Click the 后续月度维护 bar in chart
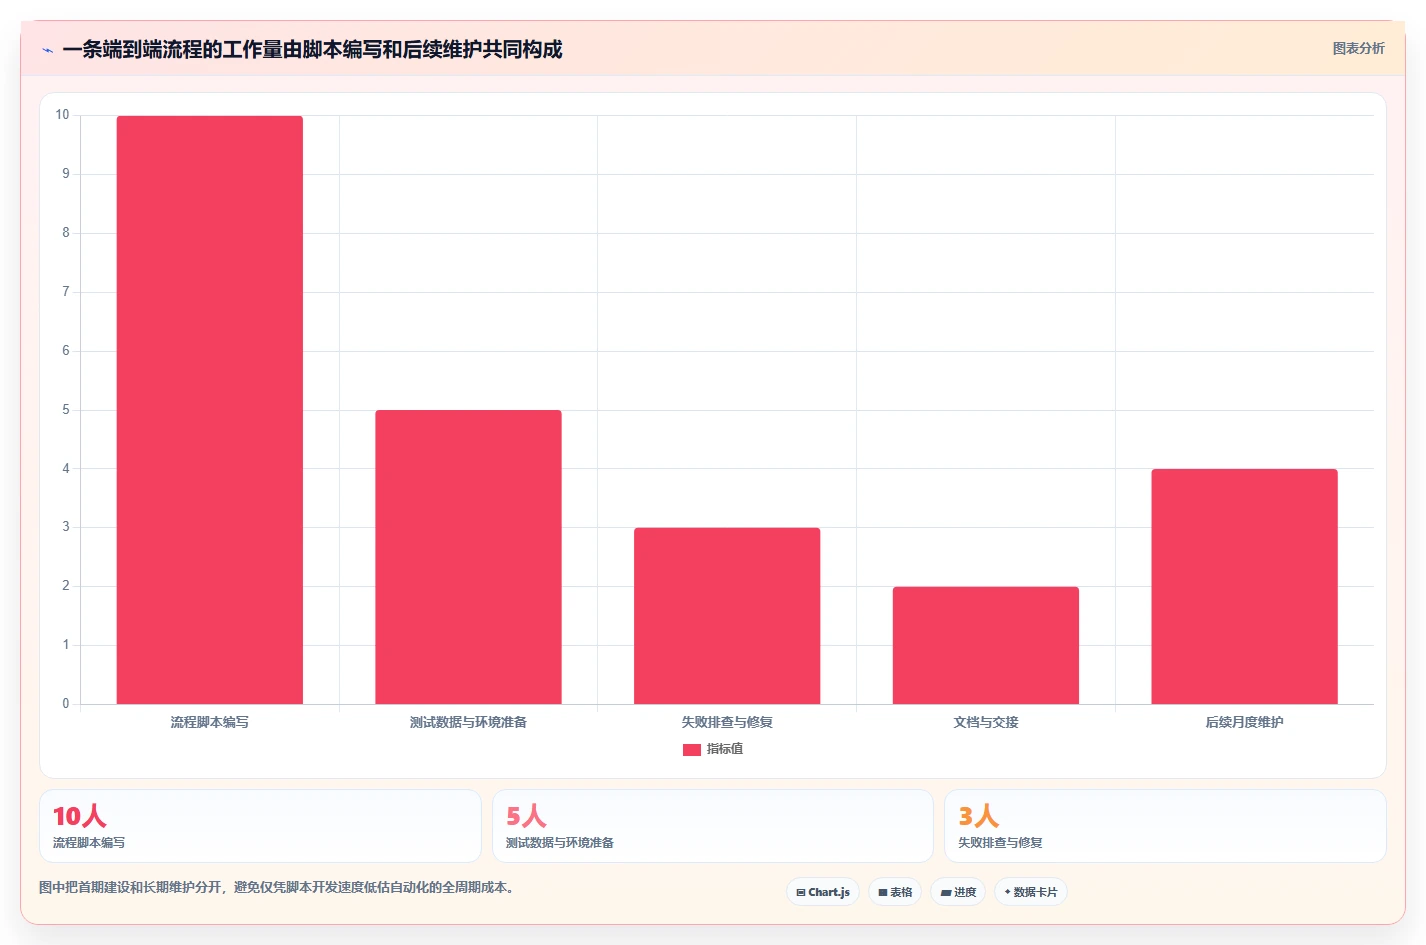Viewport: 1426px width, 945px height. pyautogui.click(x=1244, y=586)
